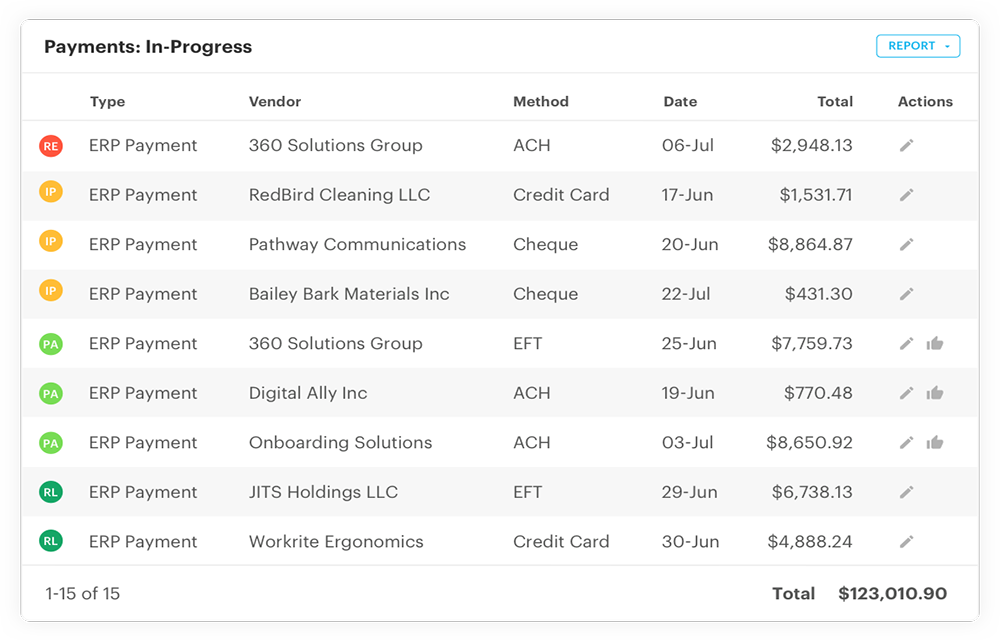Edit the Bailey Bark Materials payment
Image resolution: width=1000 pixels, height=640 pixels.
pyautogui.click(x=906, y=294)
